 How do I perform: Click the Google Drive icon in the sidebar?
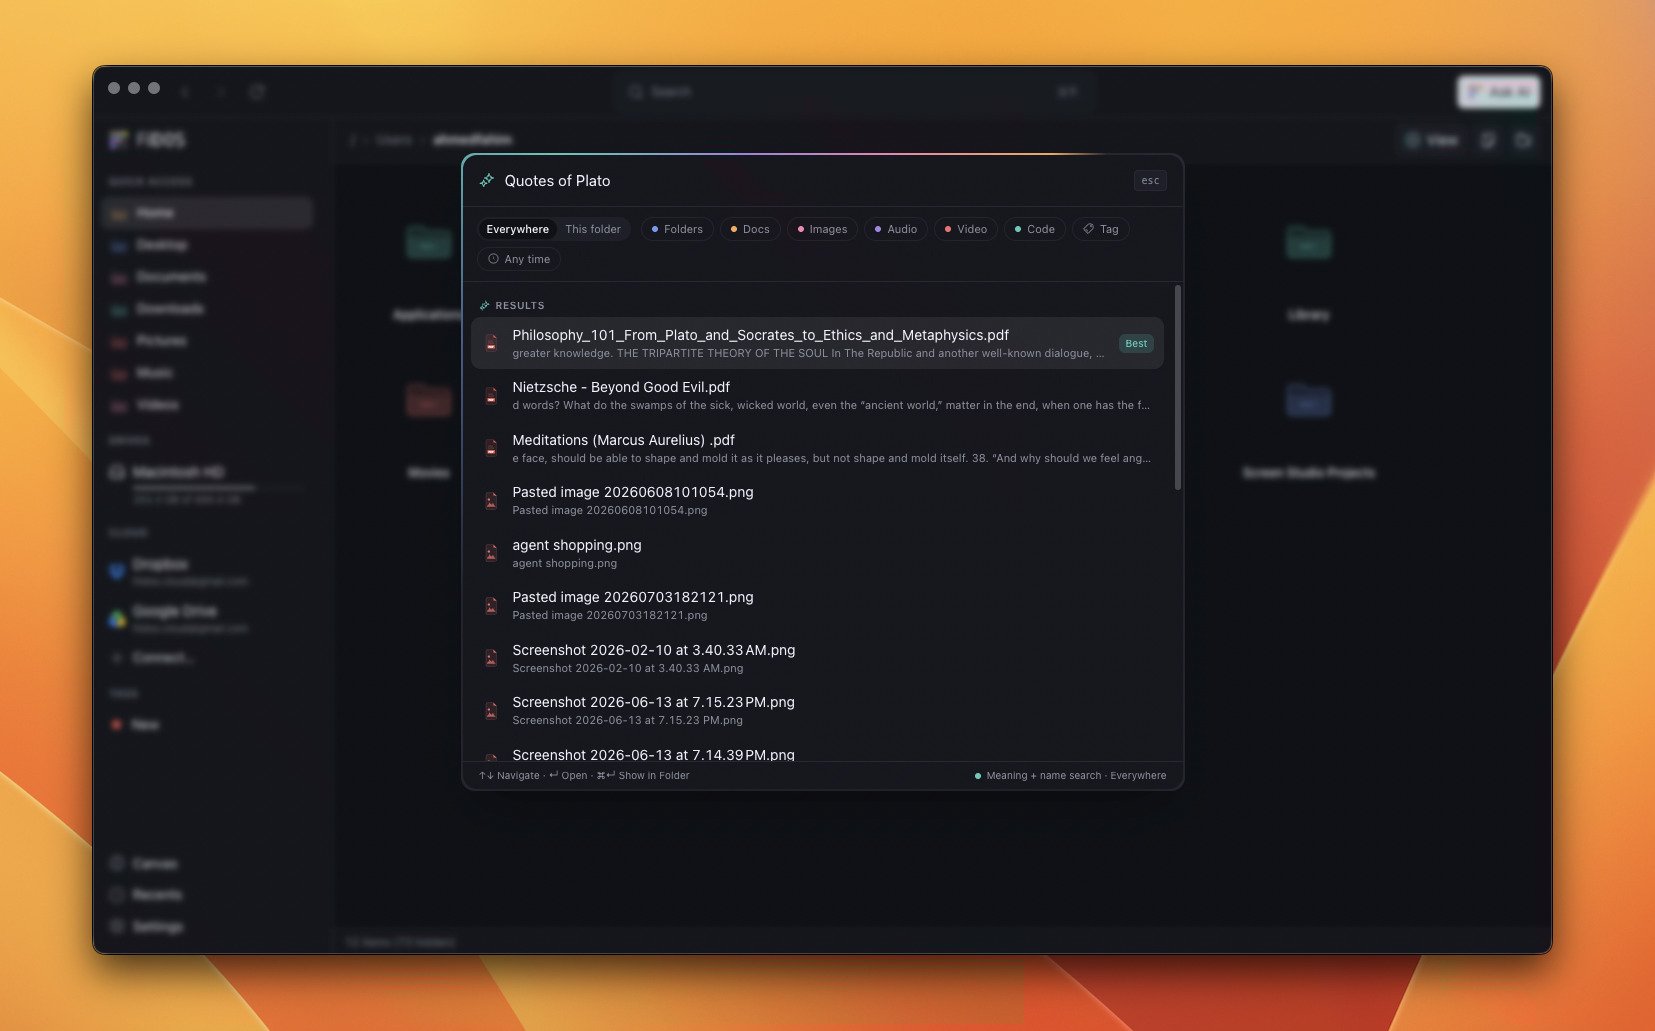117,618
